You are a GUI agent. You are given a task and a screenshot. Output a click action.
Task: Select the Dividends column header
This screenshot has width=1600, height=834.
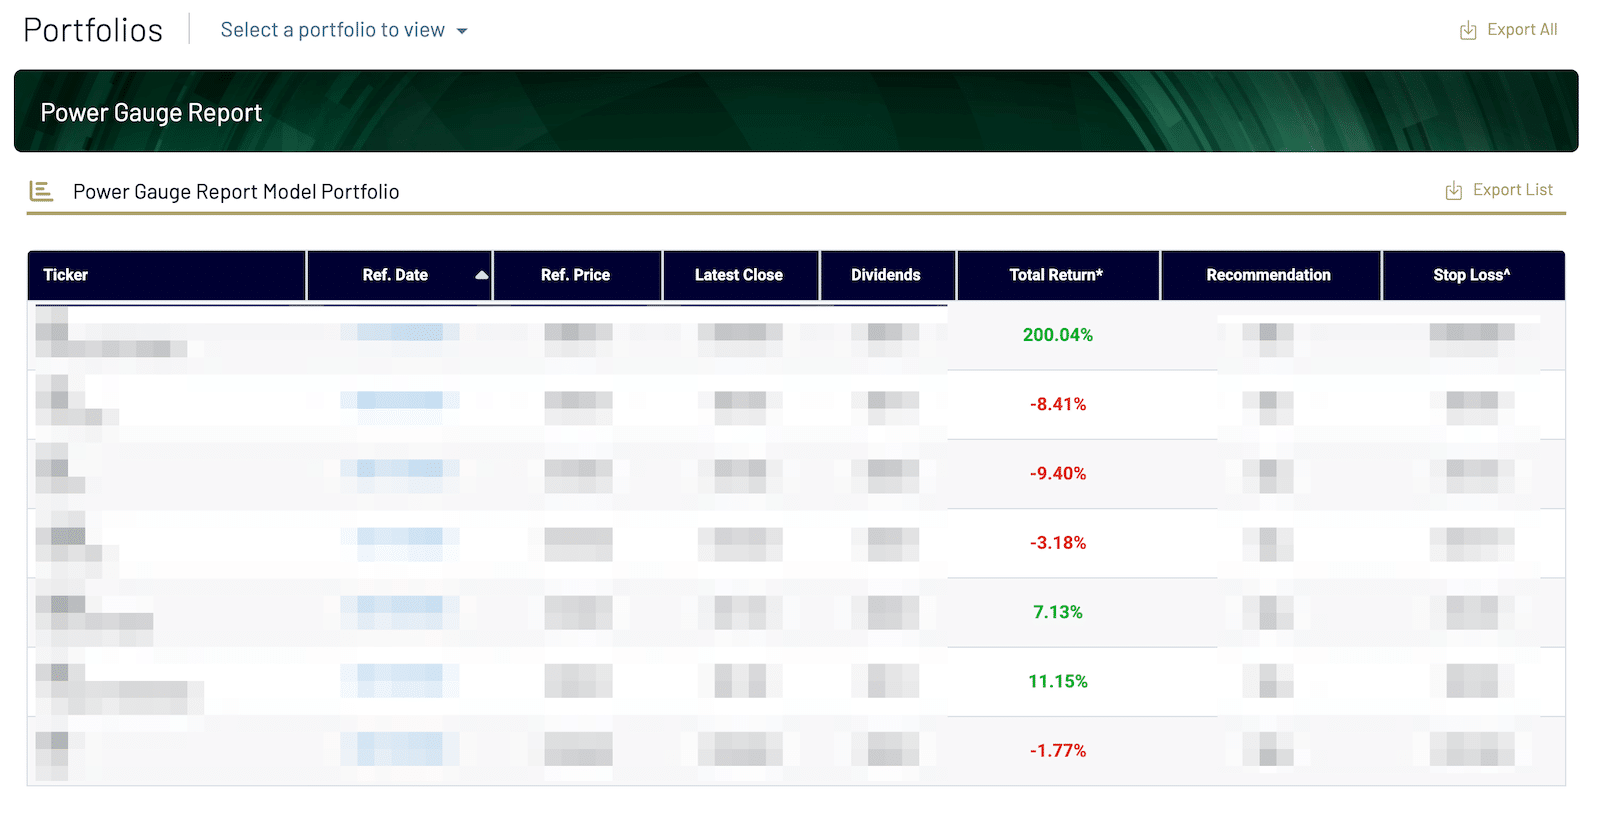pyautogui.click(x=885, y=275)
